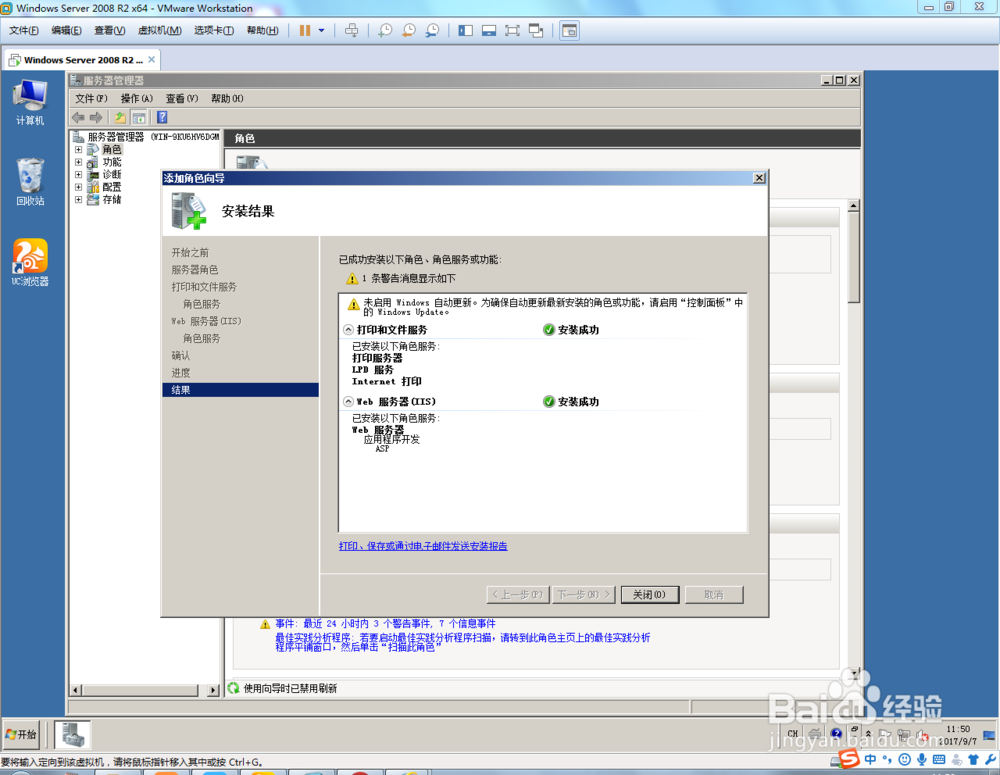Click the up-level icon in Server Manager toolbar
Viewport: 1000px width, 775px height.
[119, 117]
